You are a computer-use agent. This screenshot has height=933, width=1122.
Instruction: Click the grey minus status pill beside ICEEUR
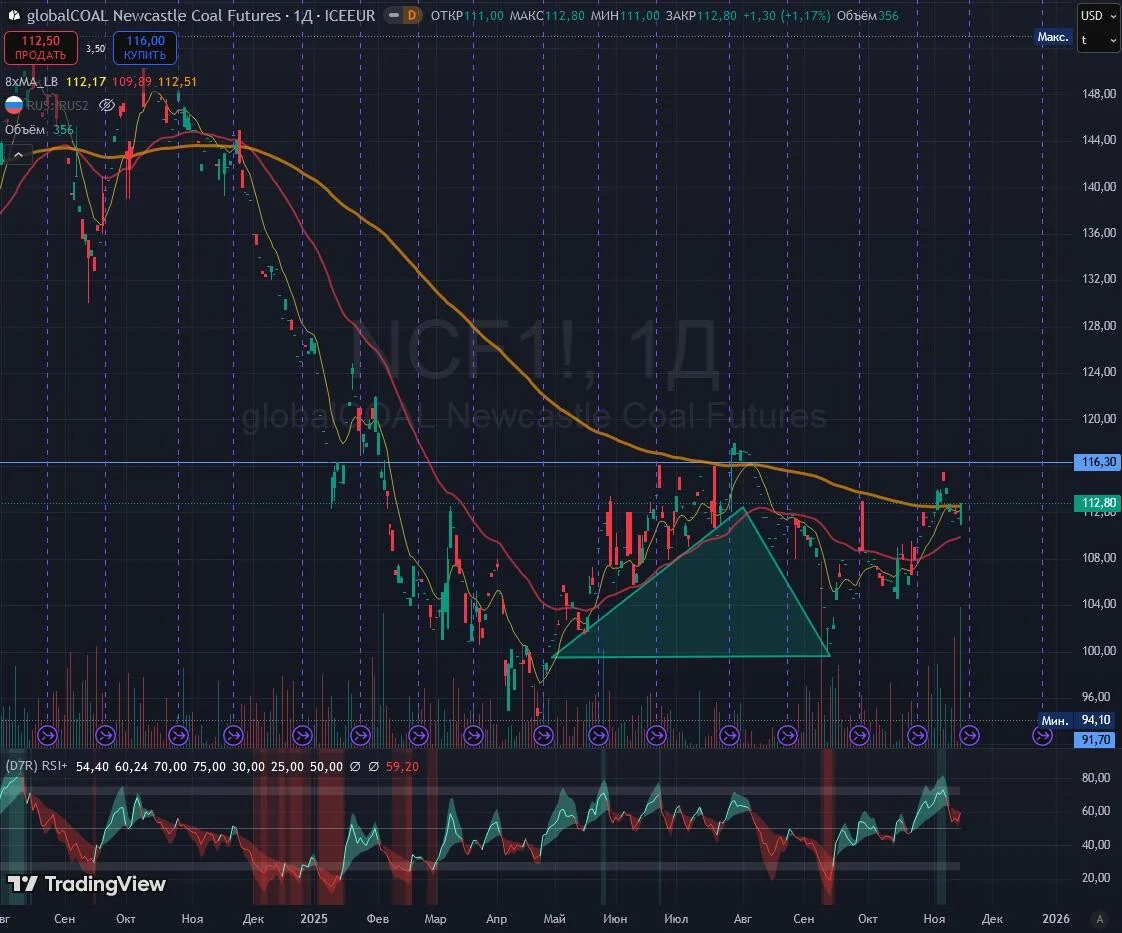tap(393, 15)
